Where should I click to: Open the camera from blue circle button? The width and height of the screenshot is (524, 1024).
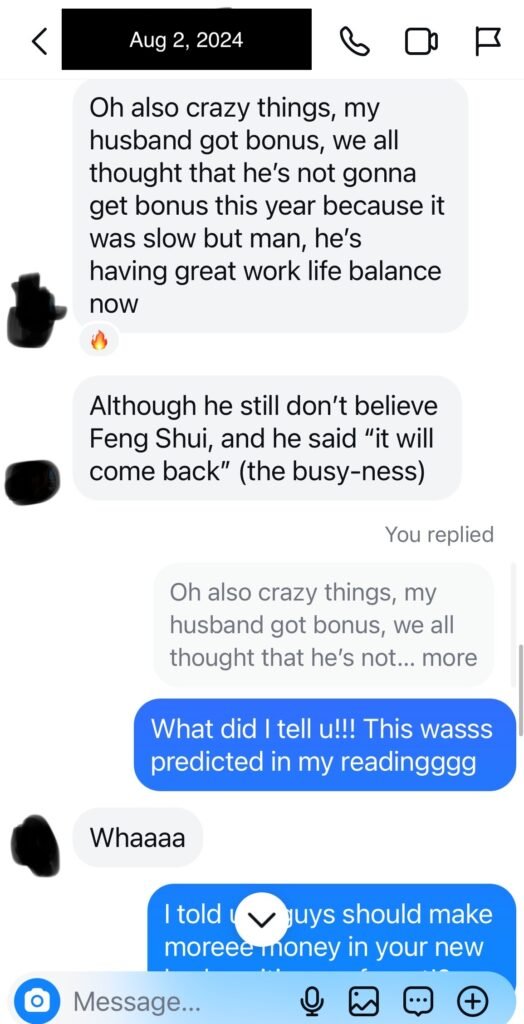click(40, 1000)
